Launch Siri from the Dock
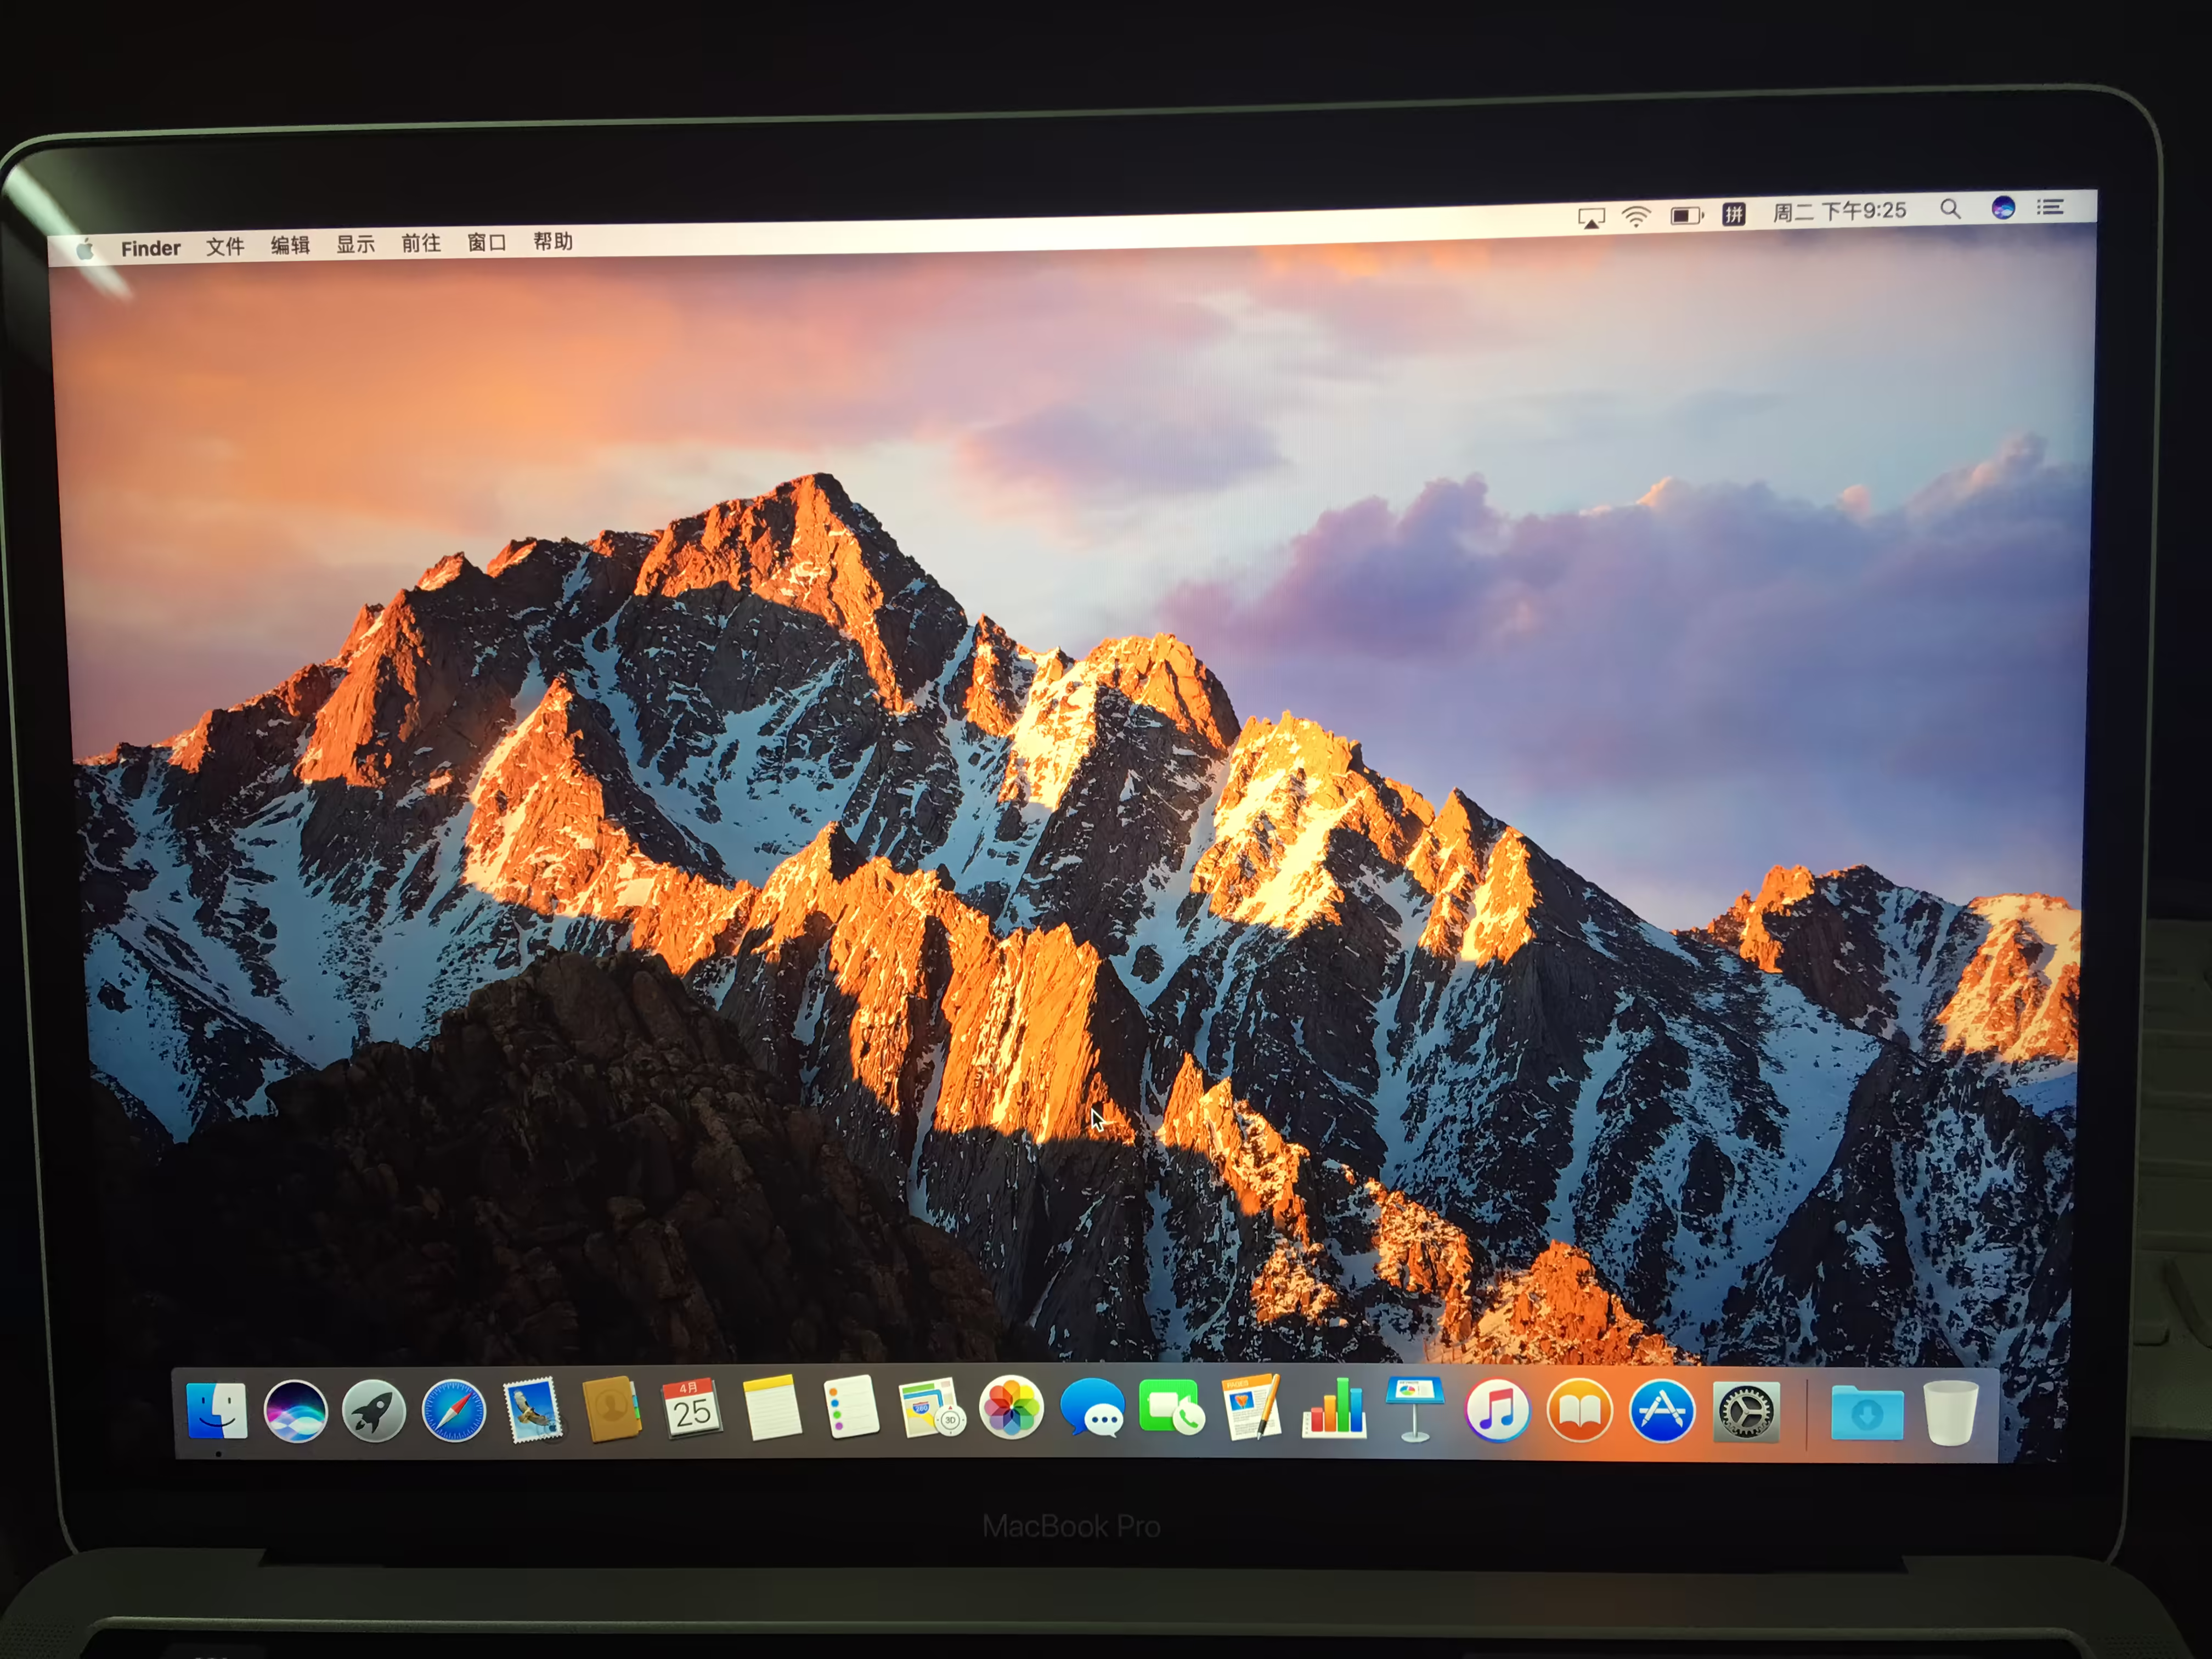 coord(295,1411)
